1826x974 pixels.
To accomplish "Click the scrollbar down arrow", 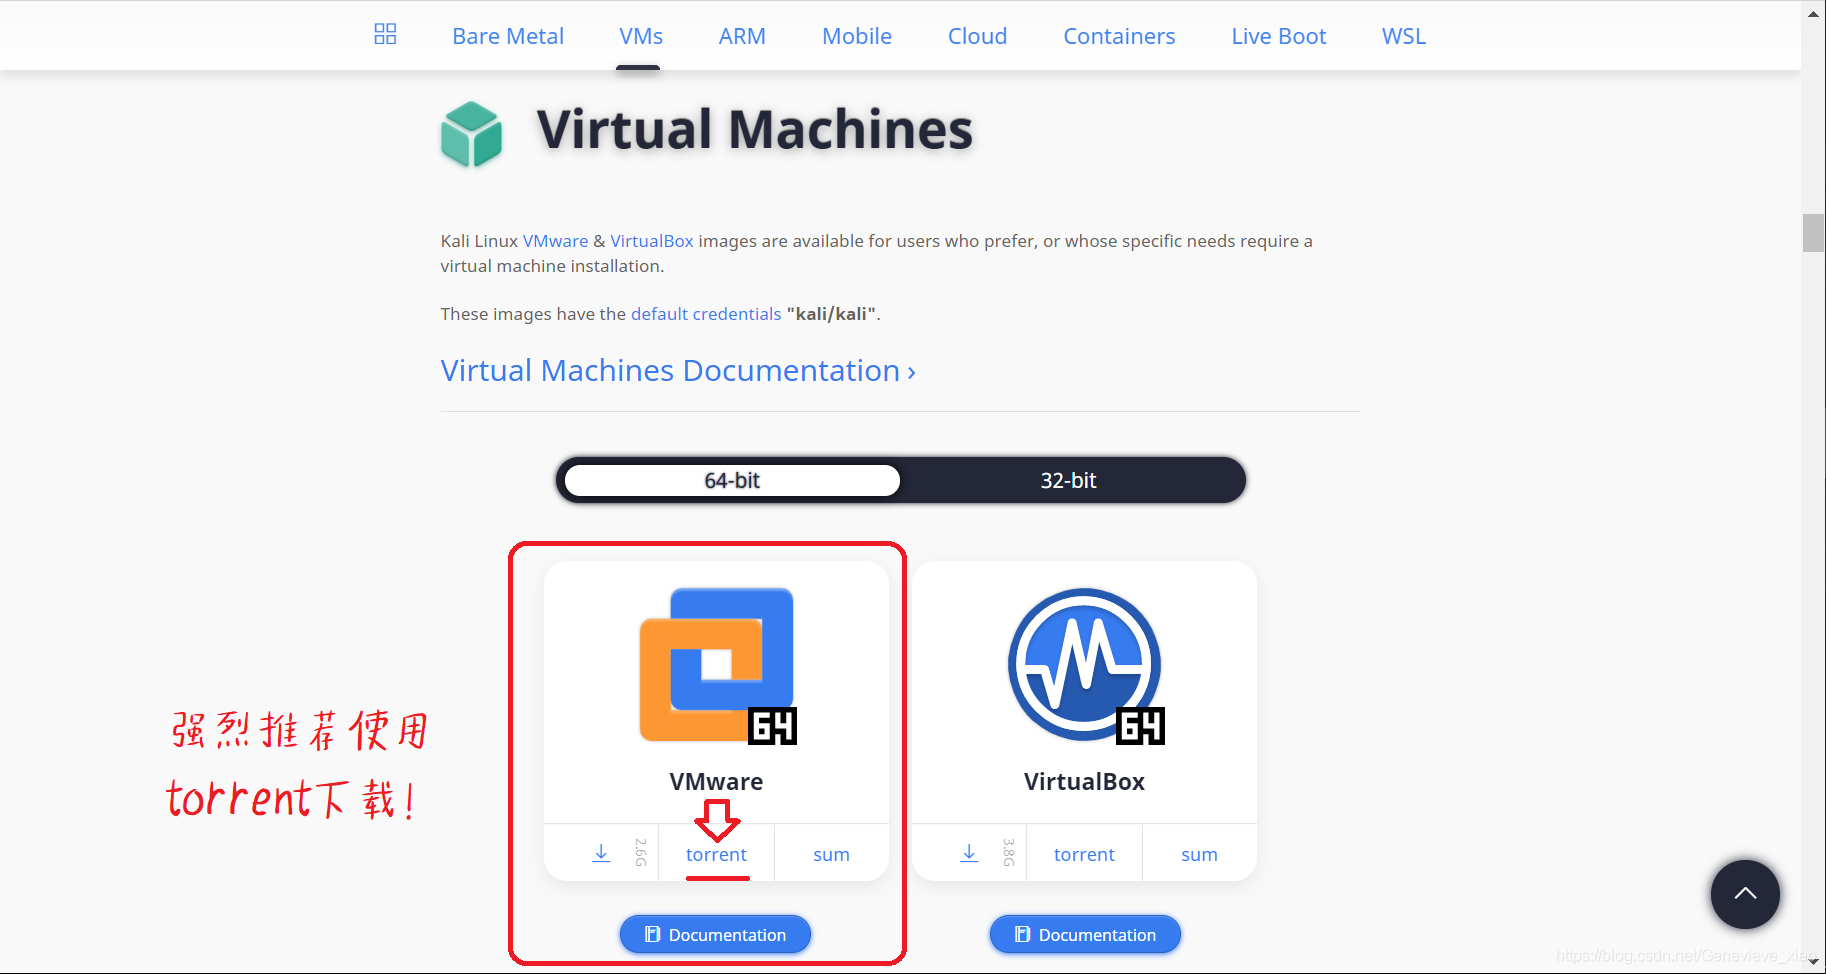I will point(1813,961).
